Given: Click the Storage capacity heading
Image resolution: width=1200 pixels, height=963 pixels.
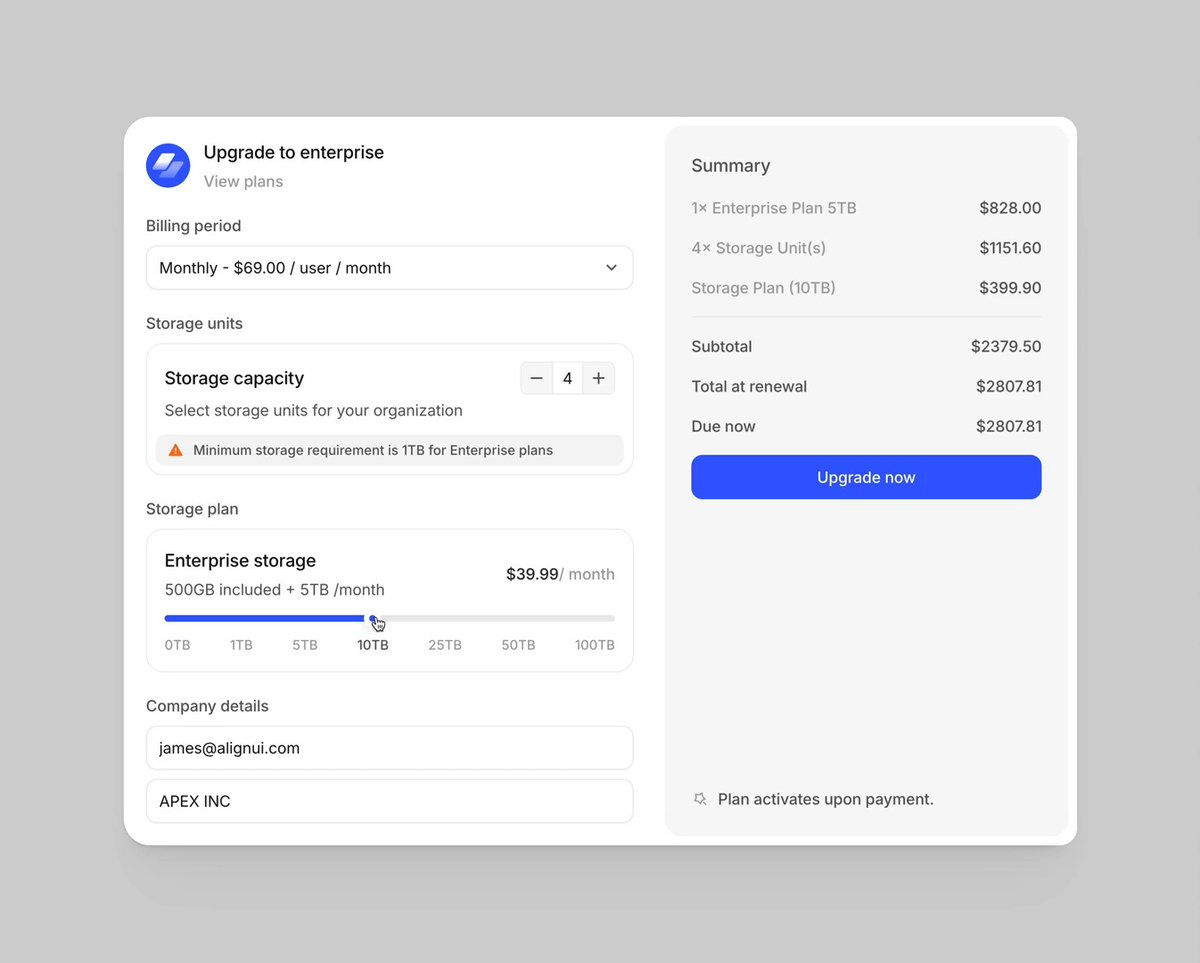Looking at the screenshot, I should click(x=234, y=378).
